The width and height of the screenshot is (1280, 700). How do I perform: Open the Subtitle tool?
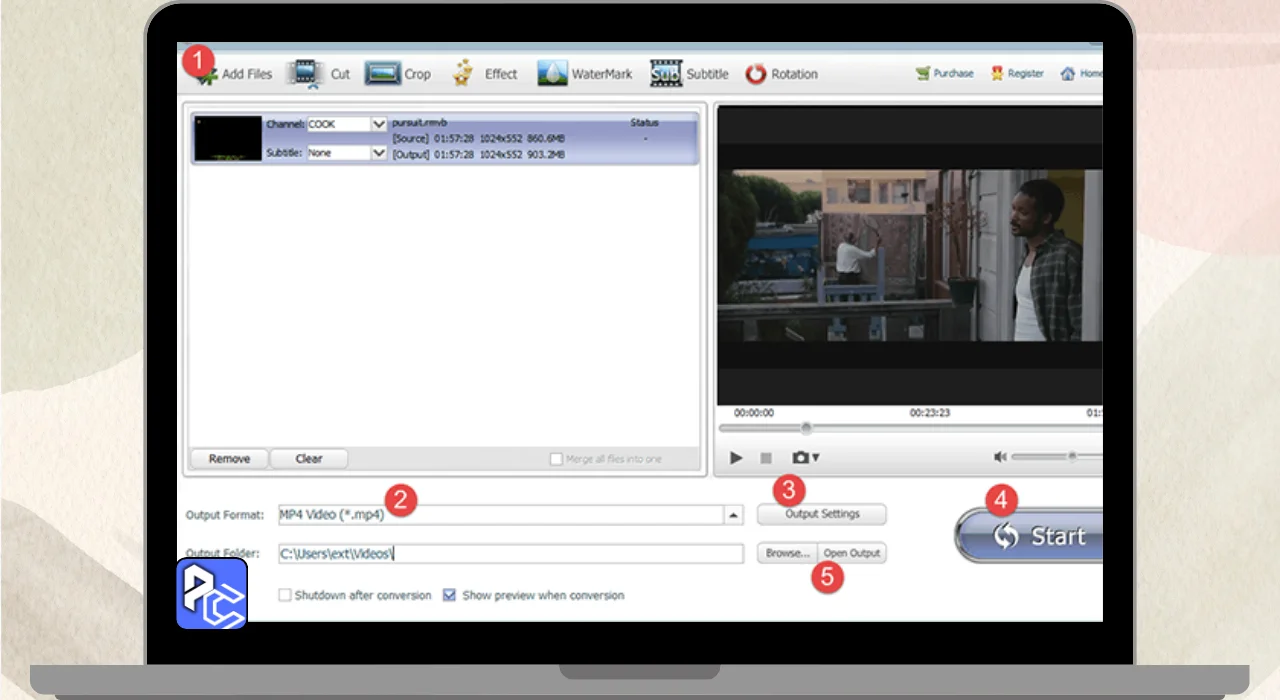[689, 74]
